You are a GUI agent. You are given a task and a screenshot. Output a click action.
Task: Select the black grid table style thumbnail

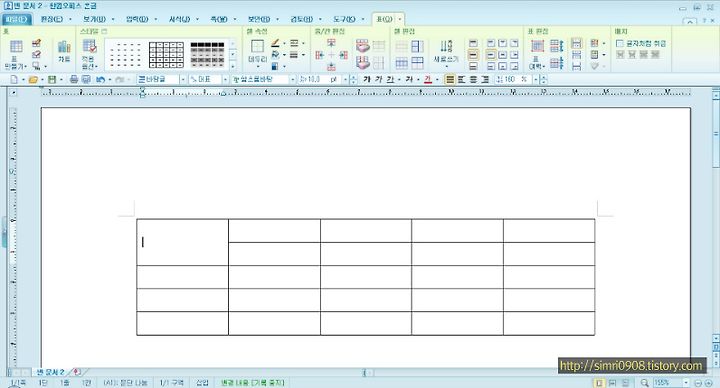[x=166, y=55]
